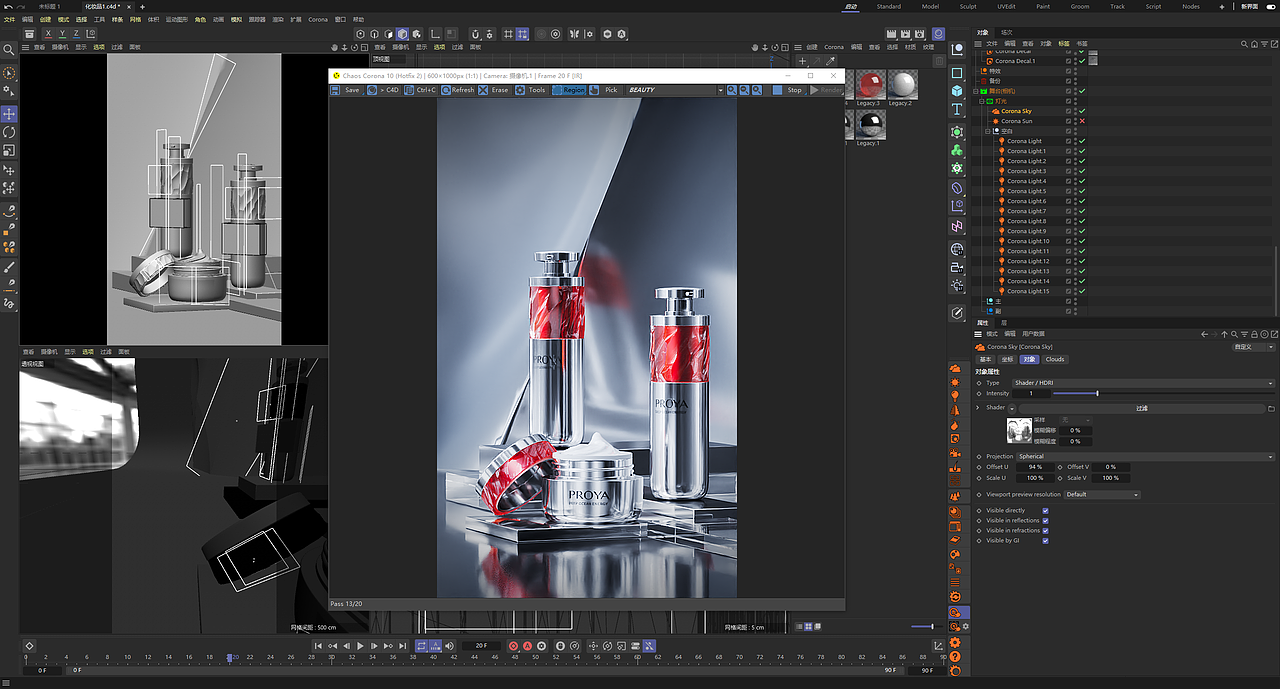This screenshot has width=1280, height=689.
Task: Click the null object icon in right palette
Action: tap(957, 49)
